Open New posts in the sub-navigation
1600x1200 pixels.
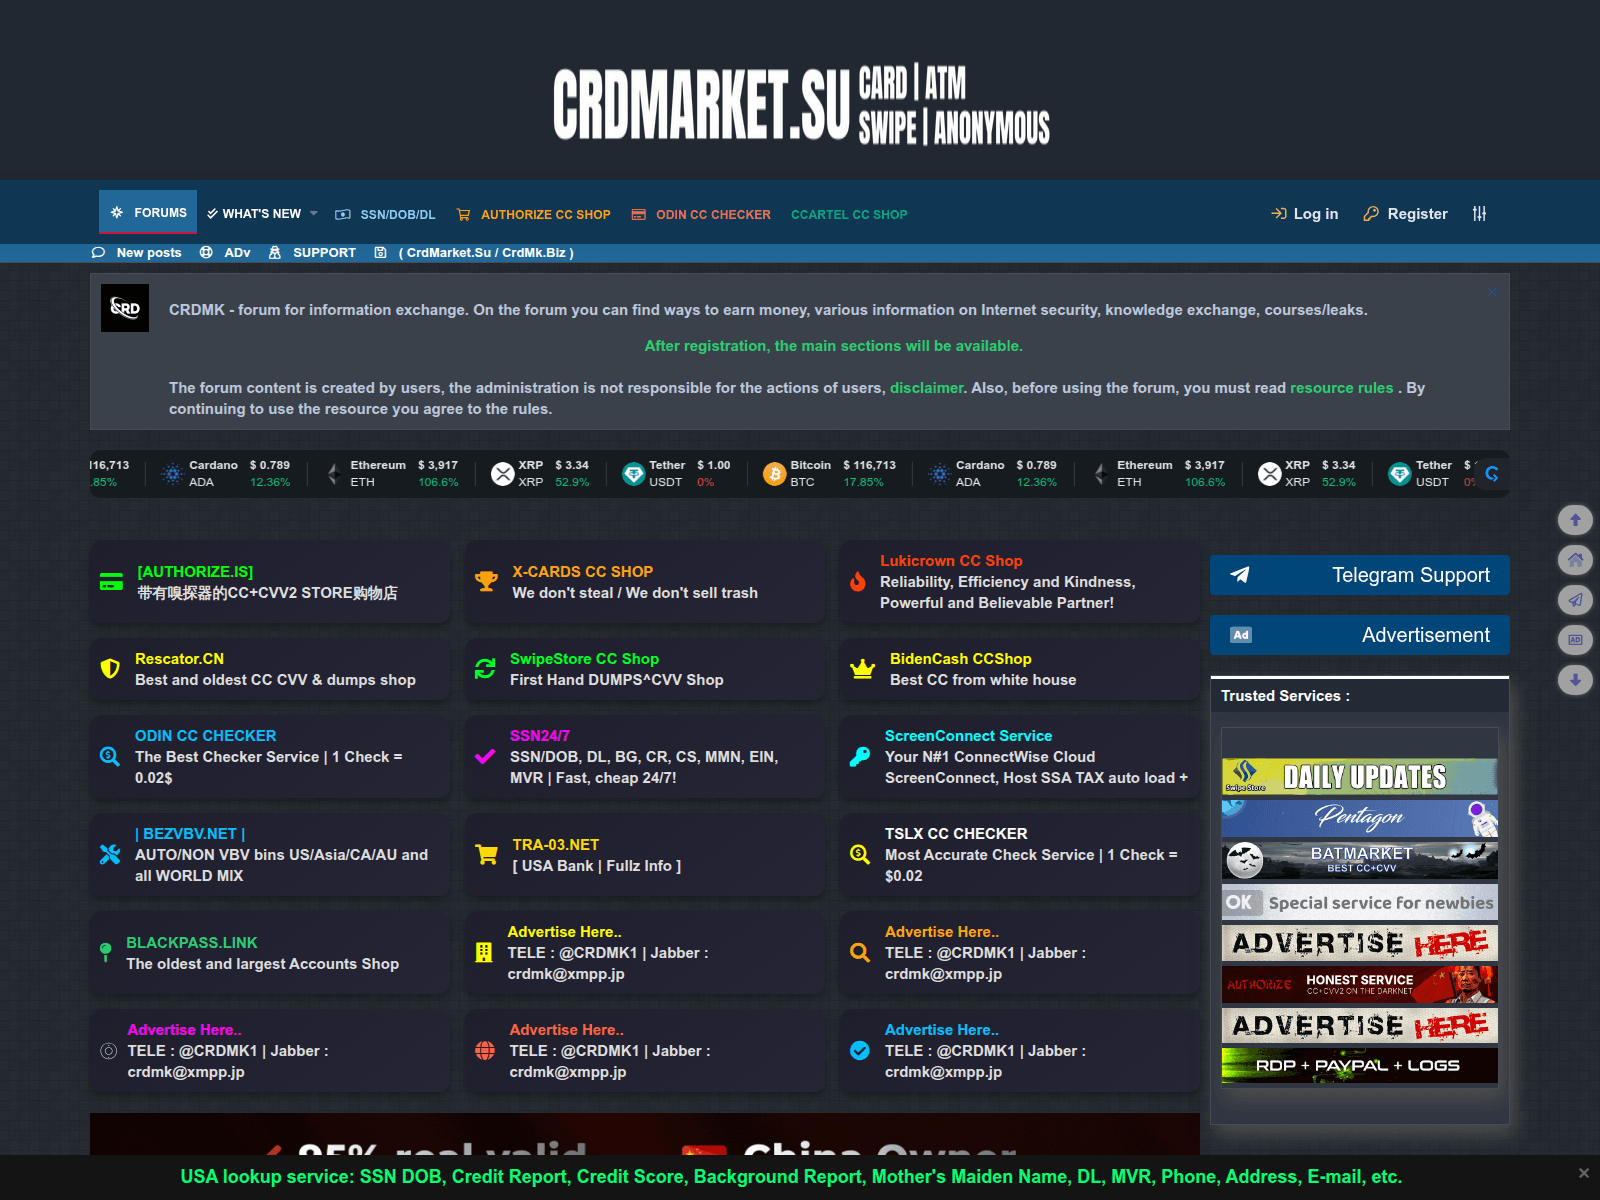click(x=136, y=253)
